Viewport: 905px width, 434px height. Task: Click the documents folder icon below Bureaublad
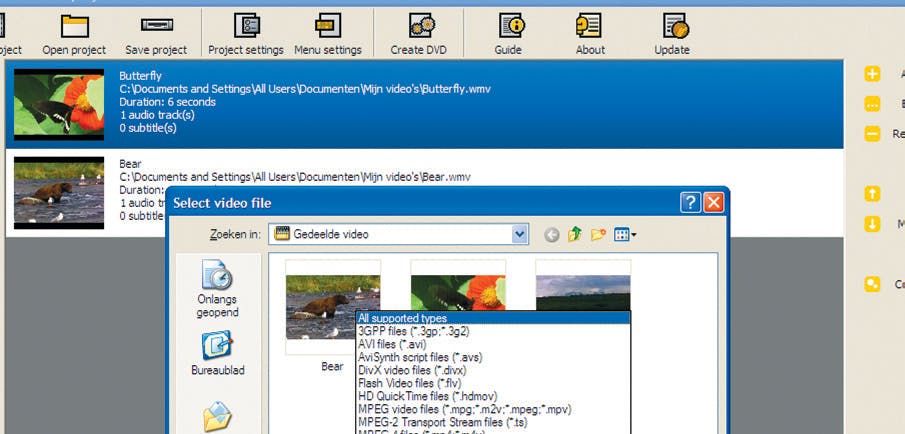click(x=217, y=417)
